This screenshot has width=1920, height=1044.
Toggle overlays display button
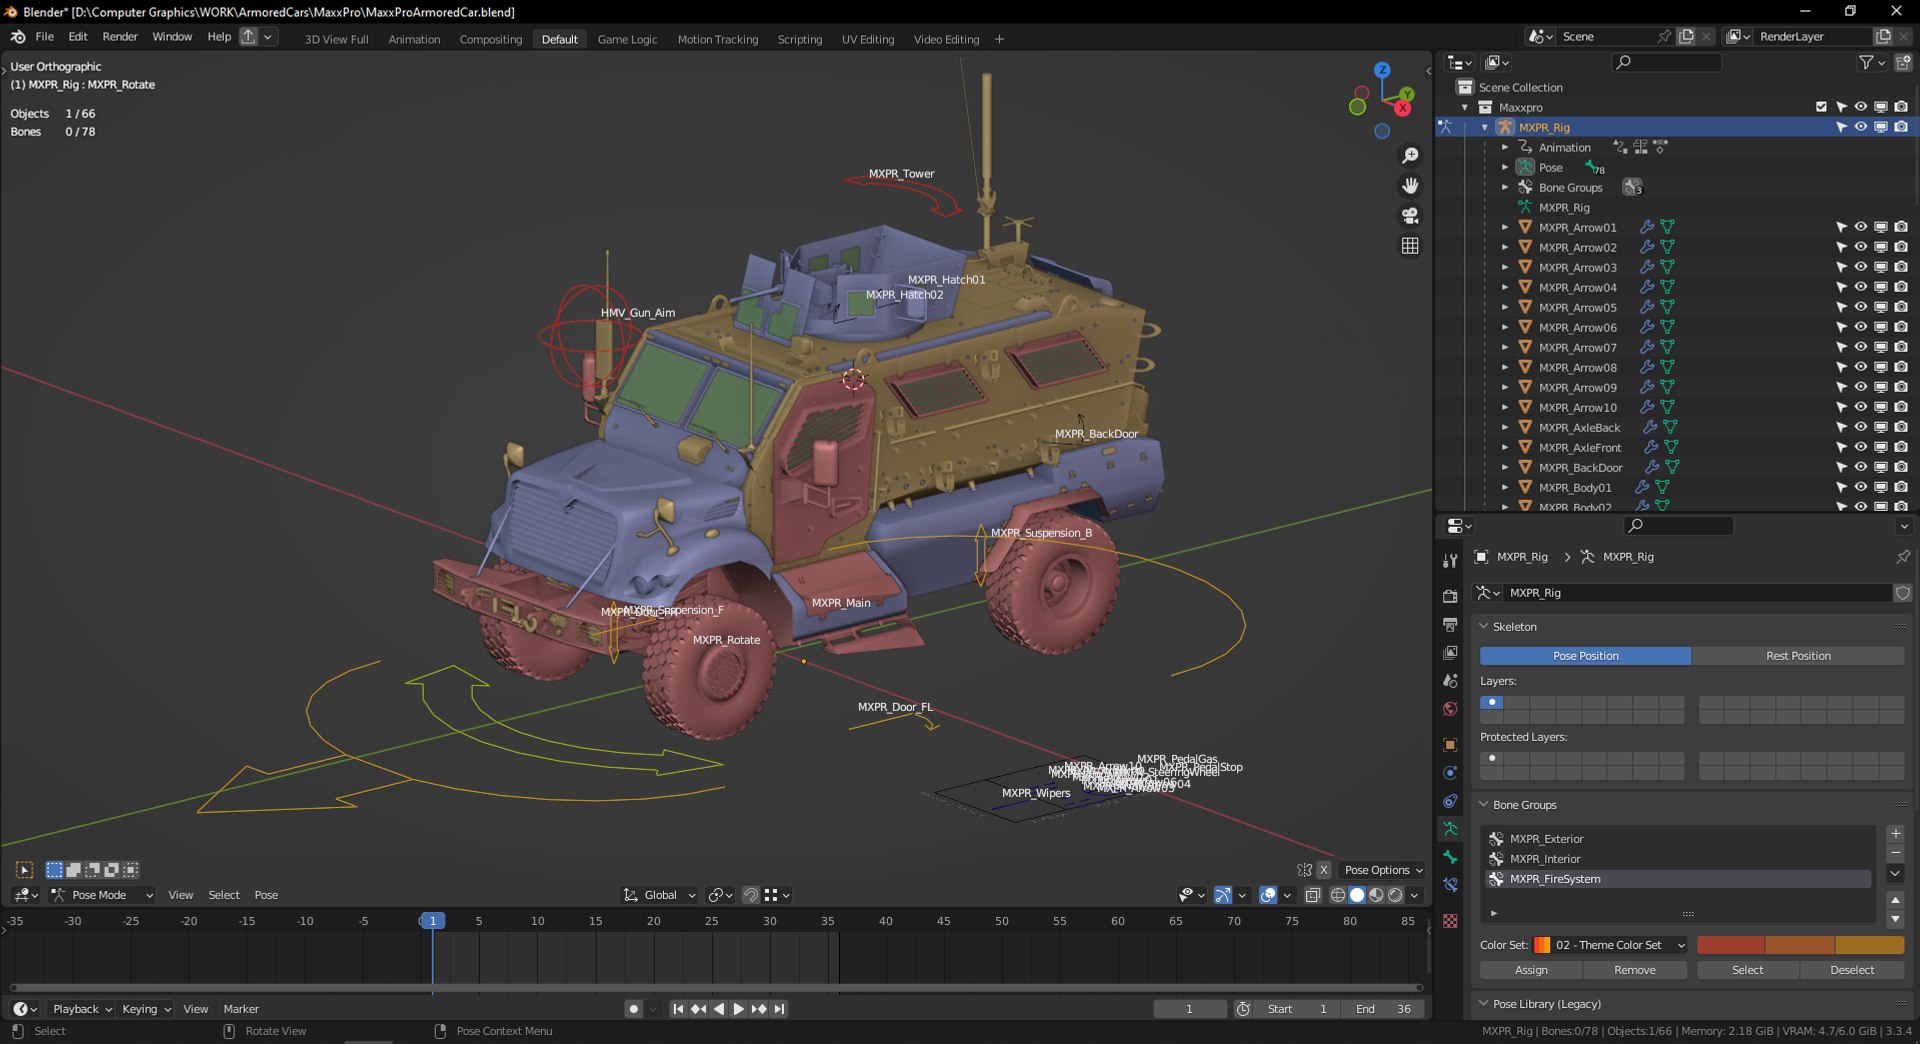[1268, 895]
